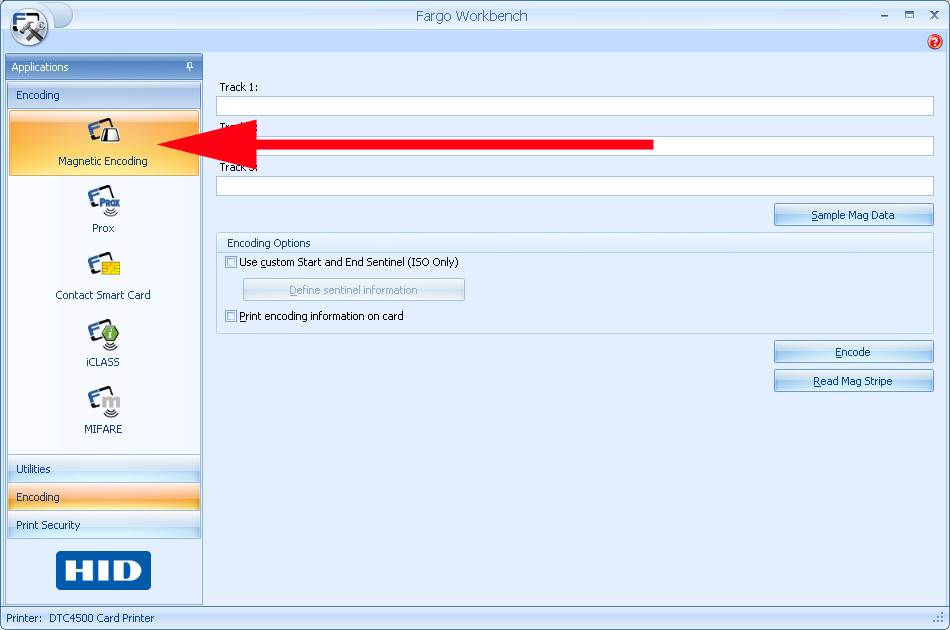The height and width of the screenshot is (630, 950).
Task: Focus the Track 3 text field
Action: (574, 186)
